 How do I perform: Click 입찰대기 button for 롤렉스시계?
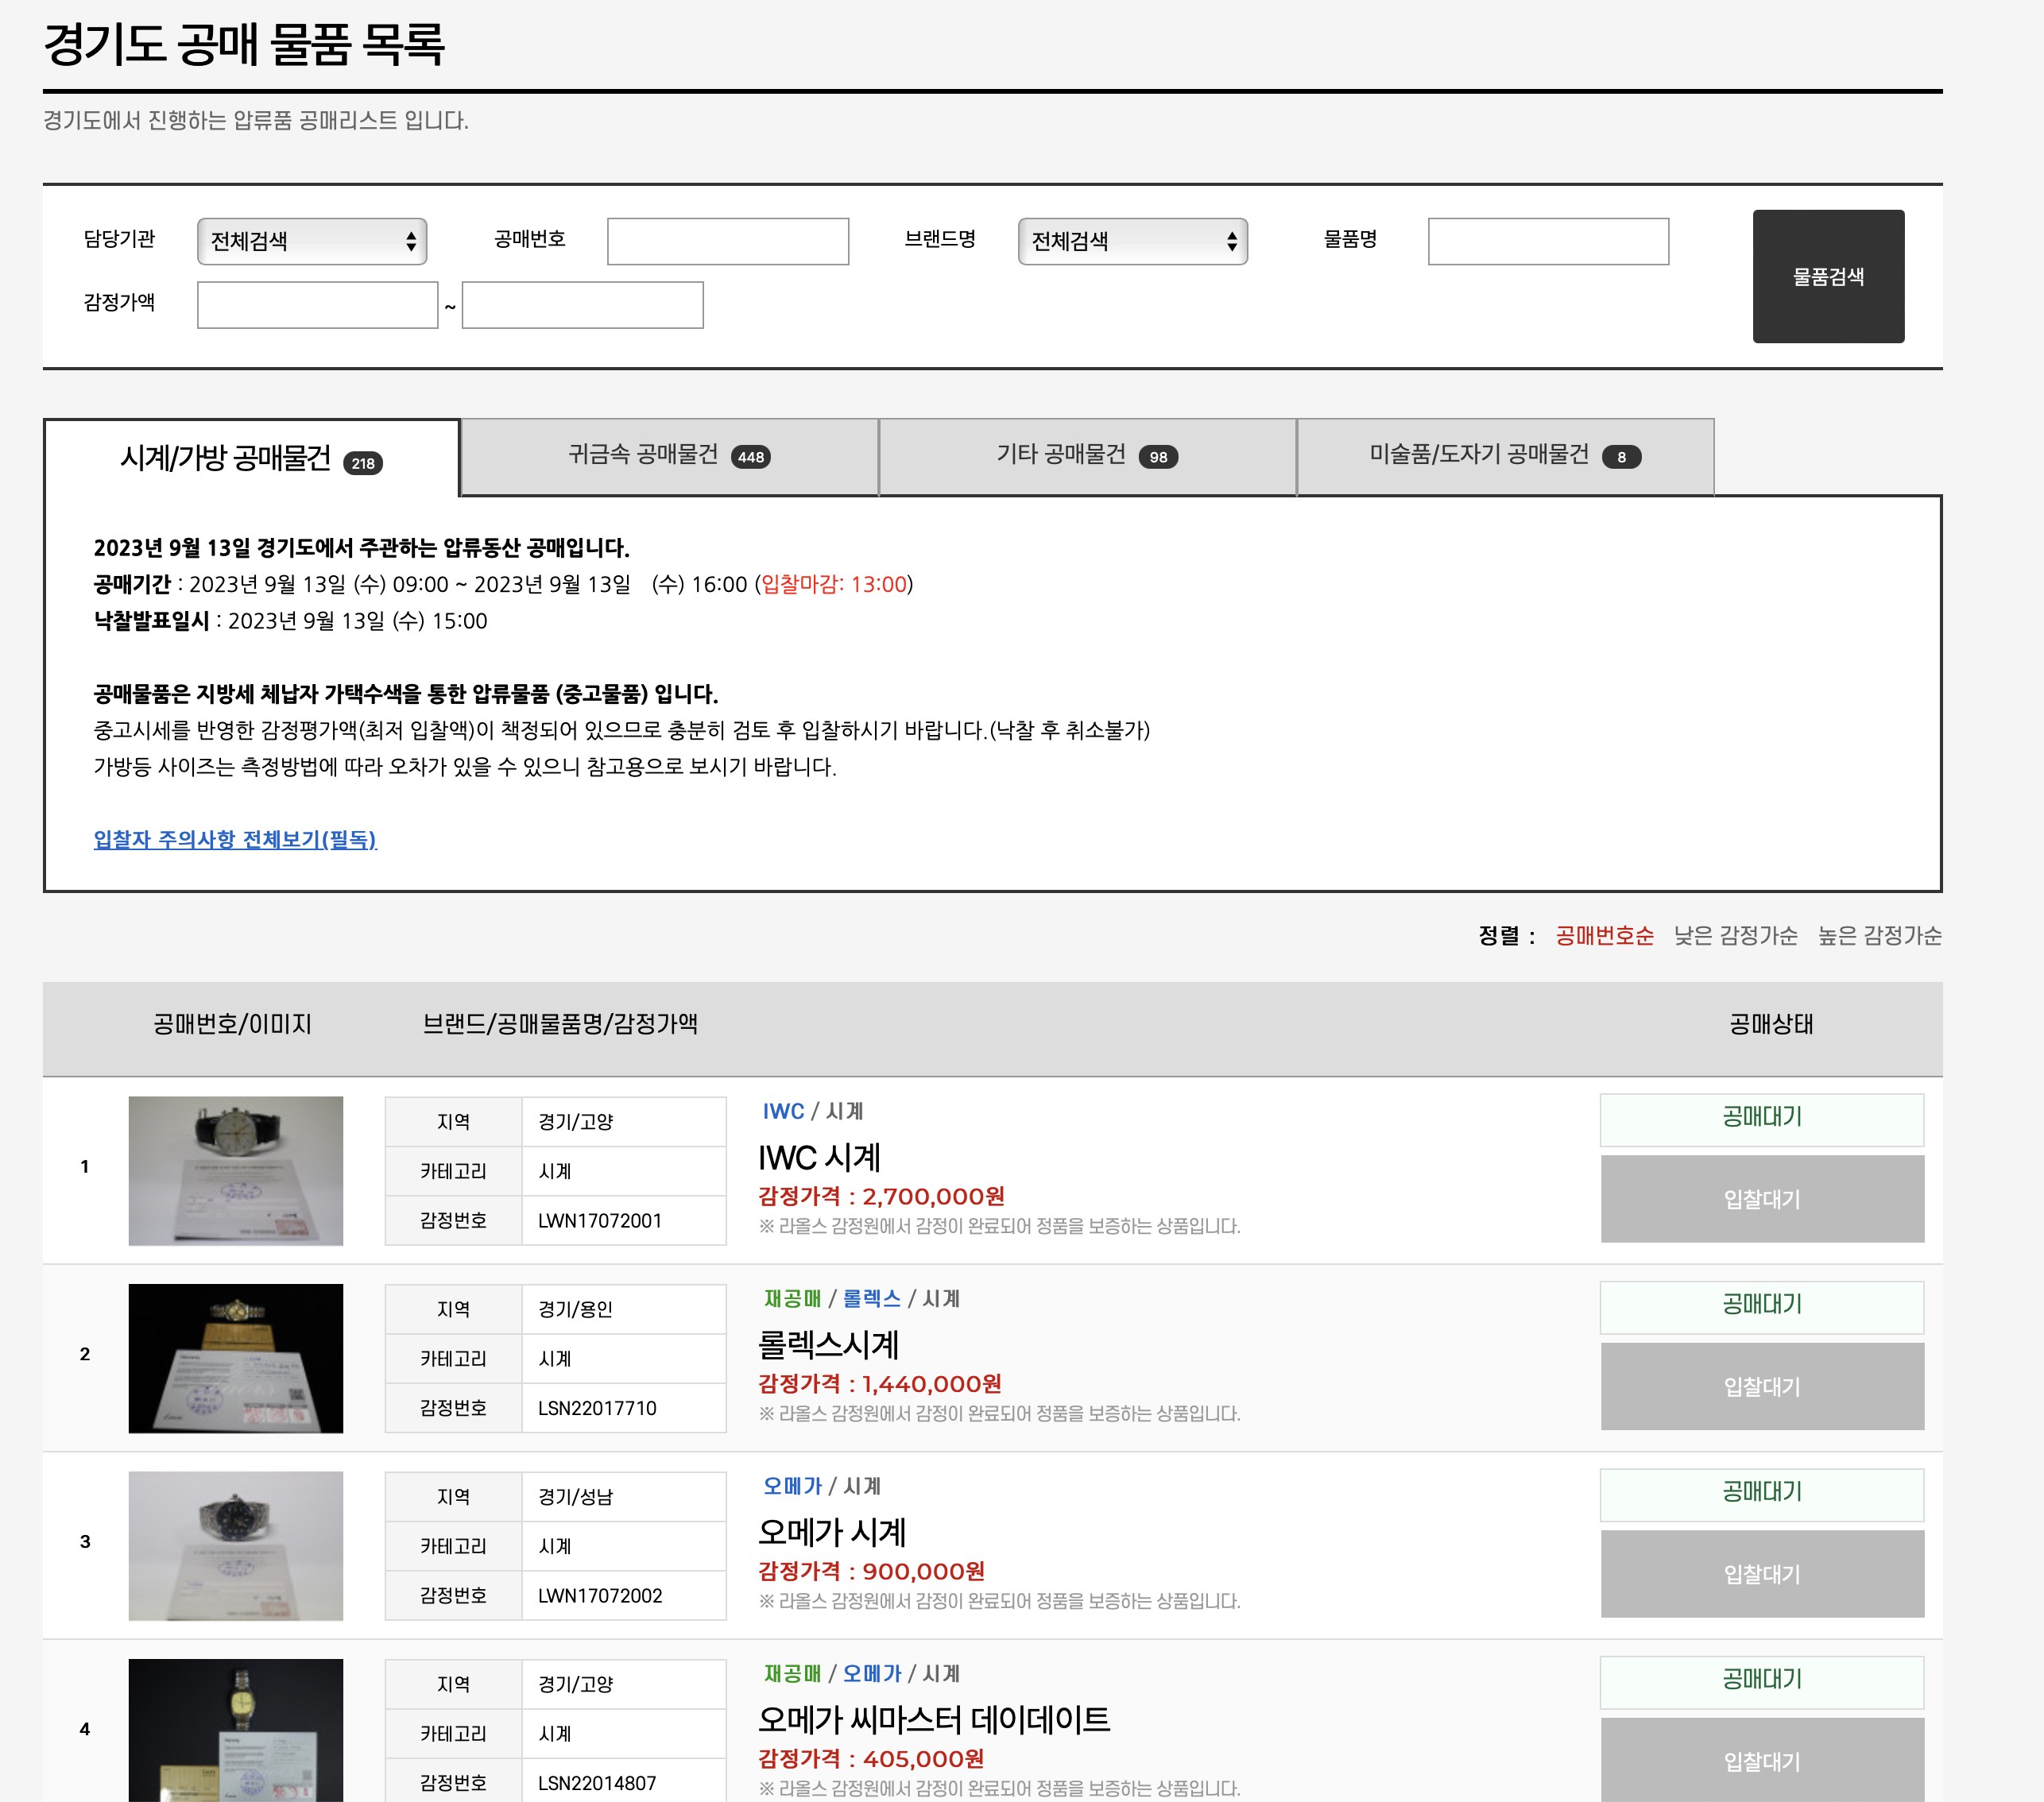tap(1761, 1386)
